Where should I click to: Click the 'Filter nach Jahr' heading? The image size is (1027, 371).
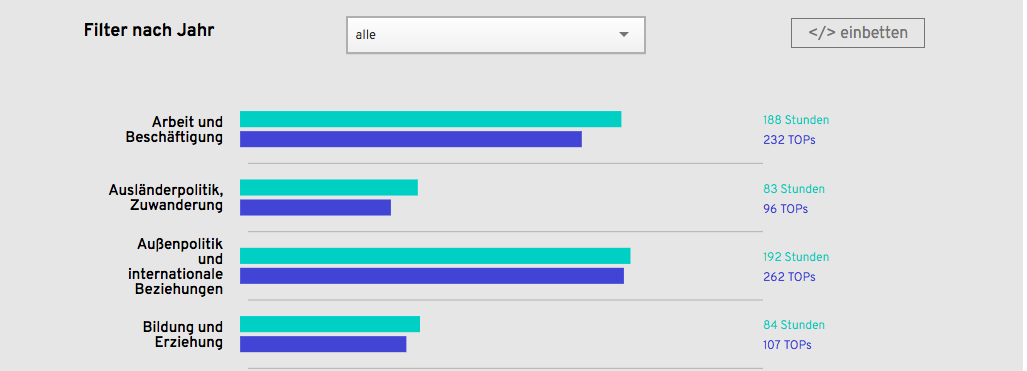[x=149, y=30]
